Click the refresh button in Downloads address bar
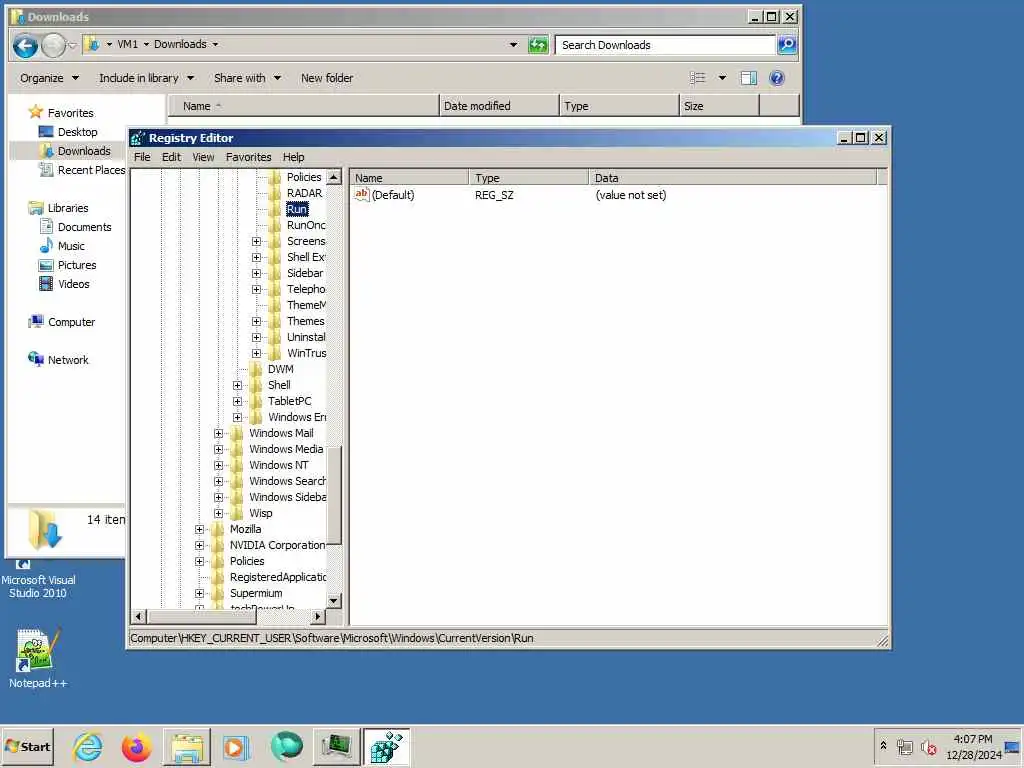This screenshot has height=768, width=1024. click(537, 45)
